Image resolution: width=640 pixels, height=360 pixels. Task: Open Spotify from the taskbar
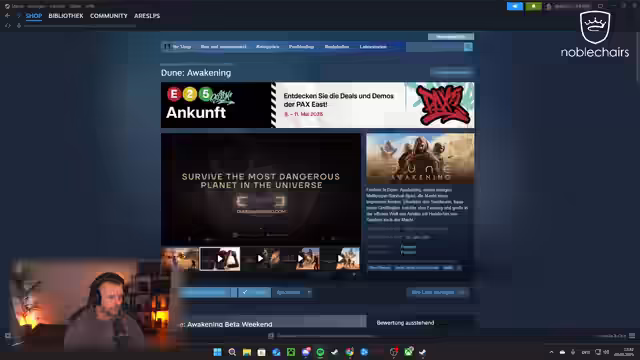[320, 352]
